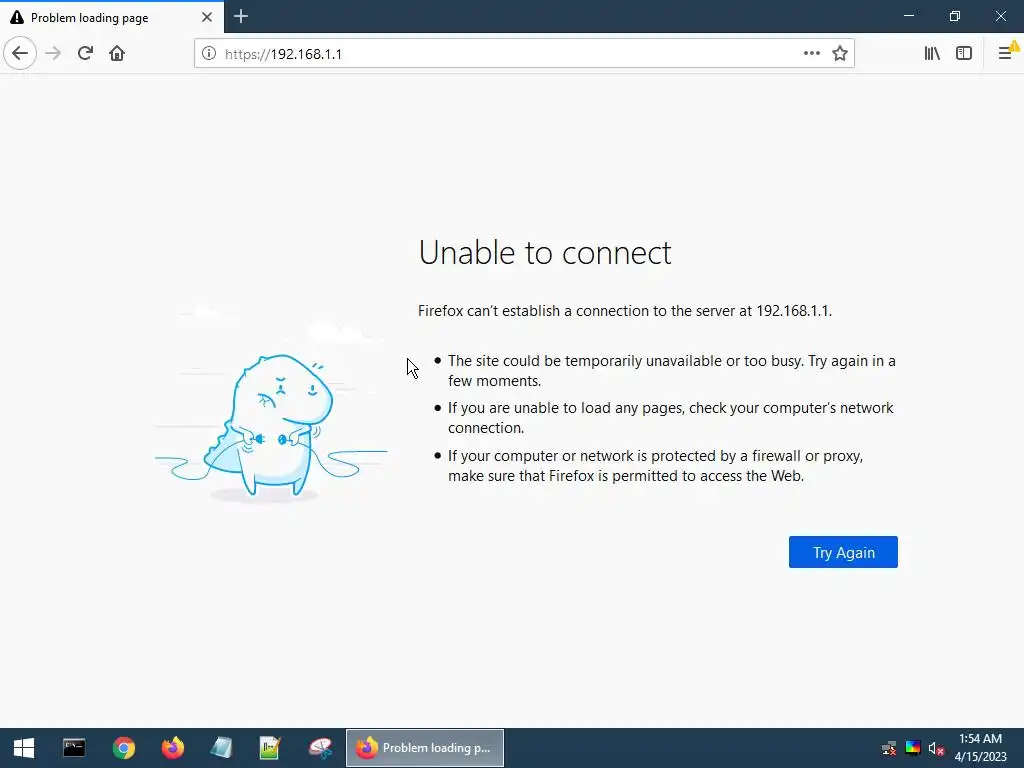Minimize the Firefox window
The height and width of the screenshot is (768, 1024).
(908, 16)
